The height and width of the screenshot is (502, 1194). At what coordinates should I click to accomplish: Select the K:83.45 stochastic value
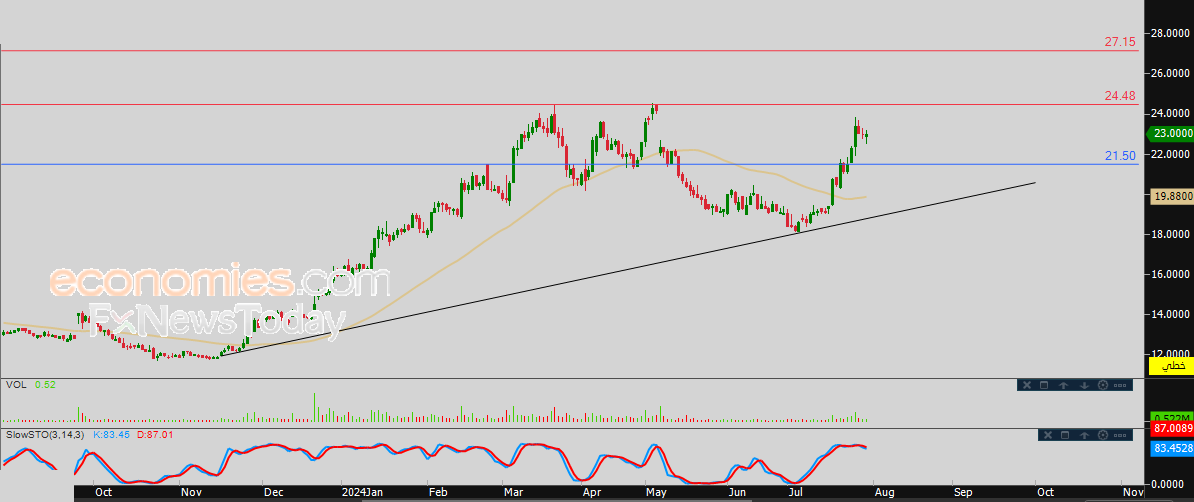pos(110,434)
